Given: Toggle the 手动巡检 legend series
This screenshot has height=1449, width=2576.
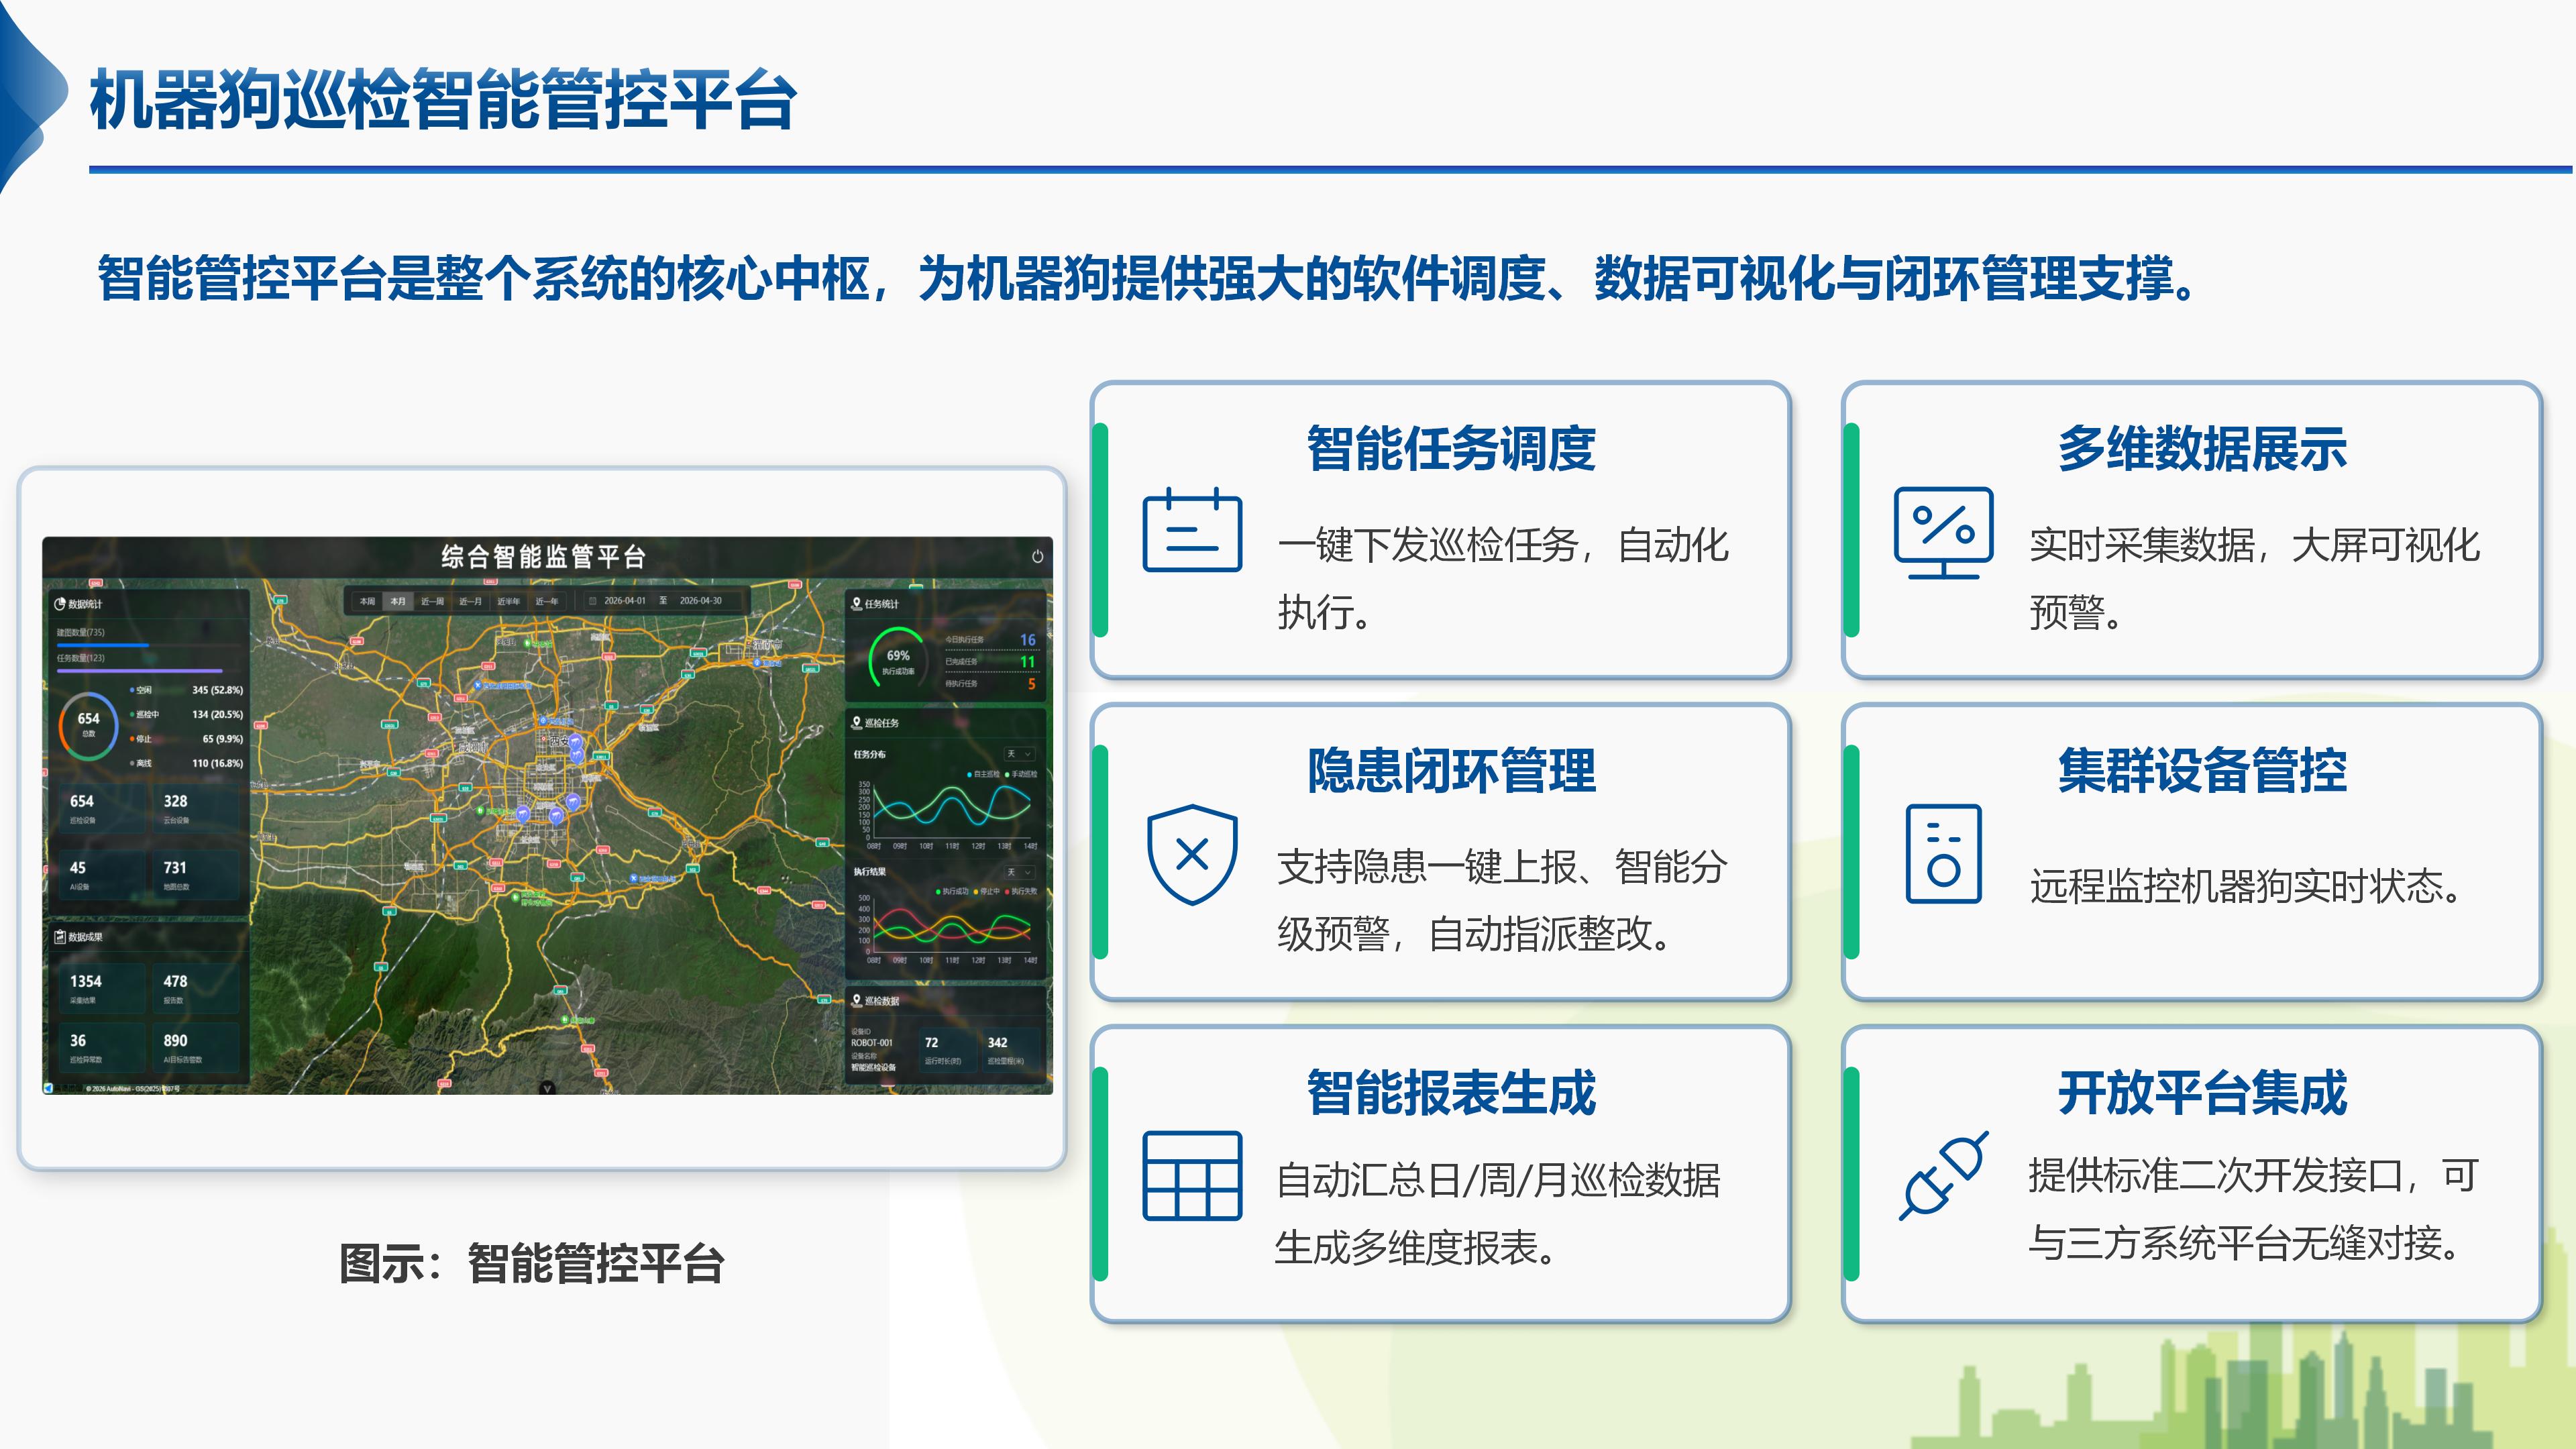Looking at the screenshot, I should (1021, 774).
